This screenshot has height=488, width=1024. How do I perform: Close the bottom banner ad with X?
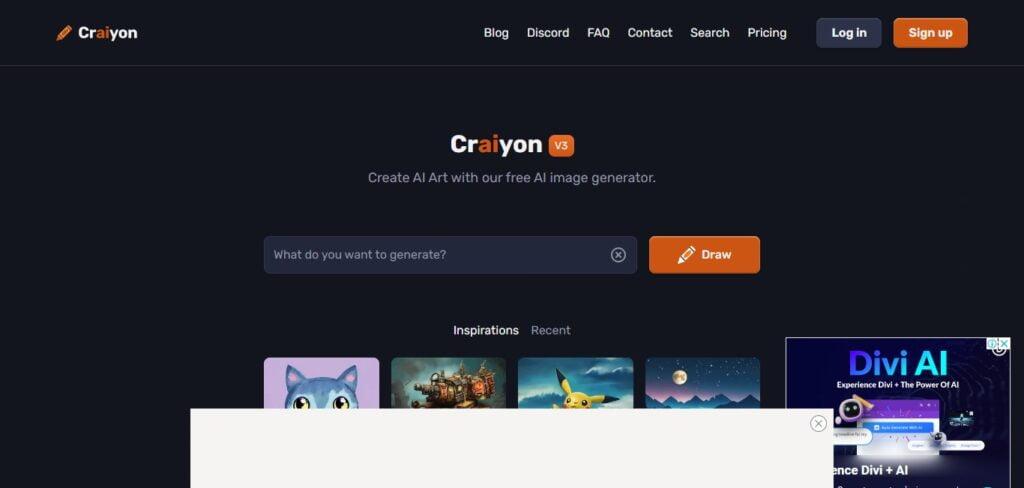point(818,423)
